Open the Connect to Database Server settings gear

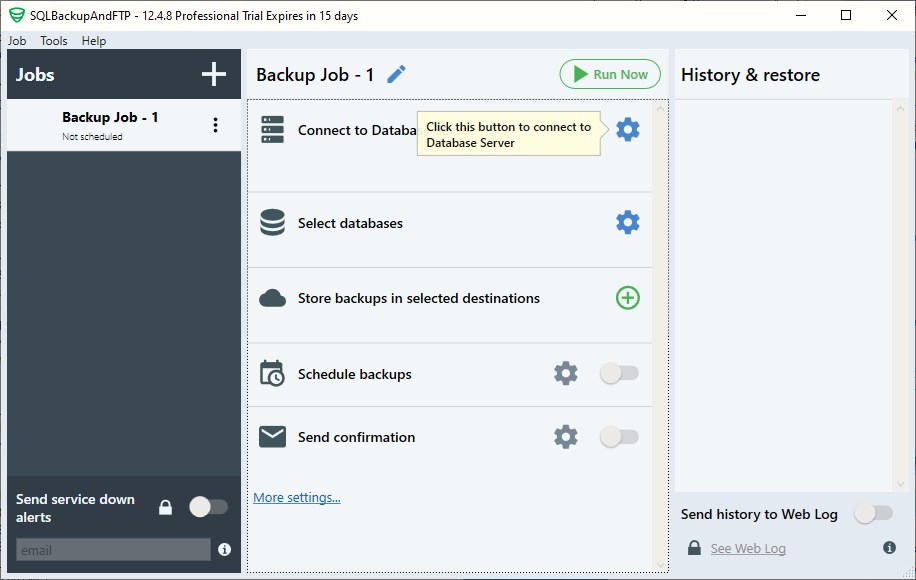coord(628,128)
